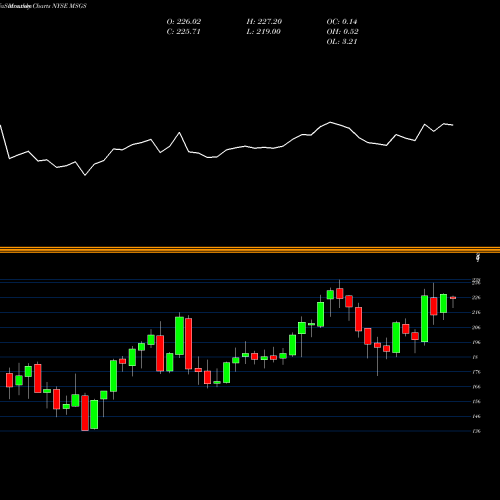This screenshot has width=500, height=500.
Task: Click the 146 price axis label
Action: (x=477, y=417)
